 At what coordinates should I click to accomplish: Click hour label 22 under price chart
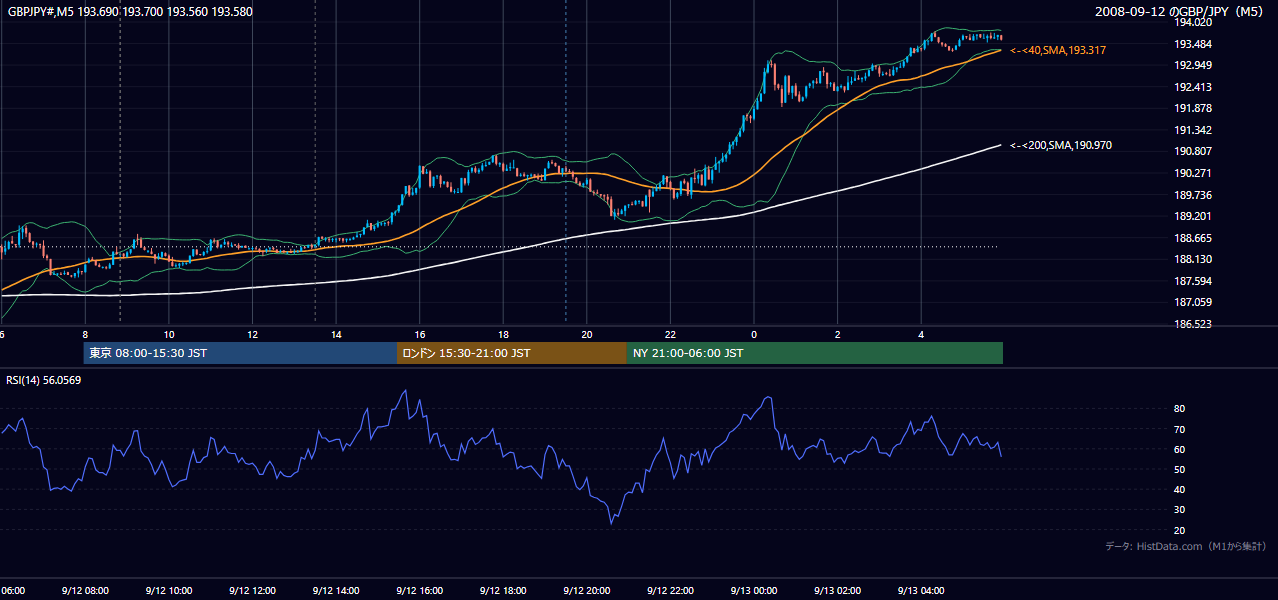670,334
